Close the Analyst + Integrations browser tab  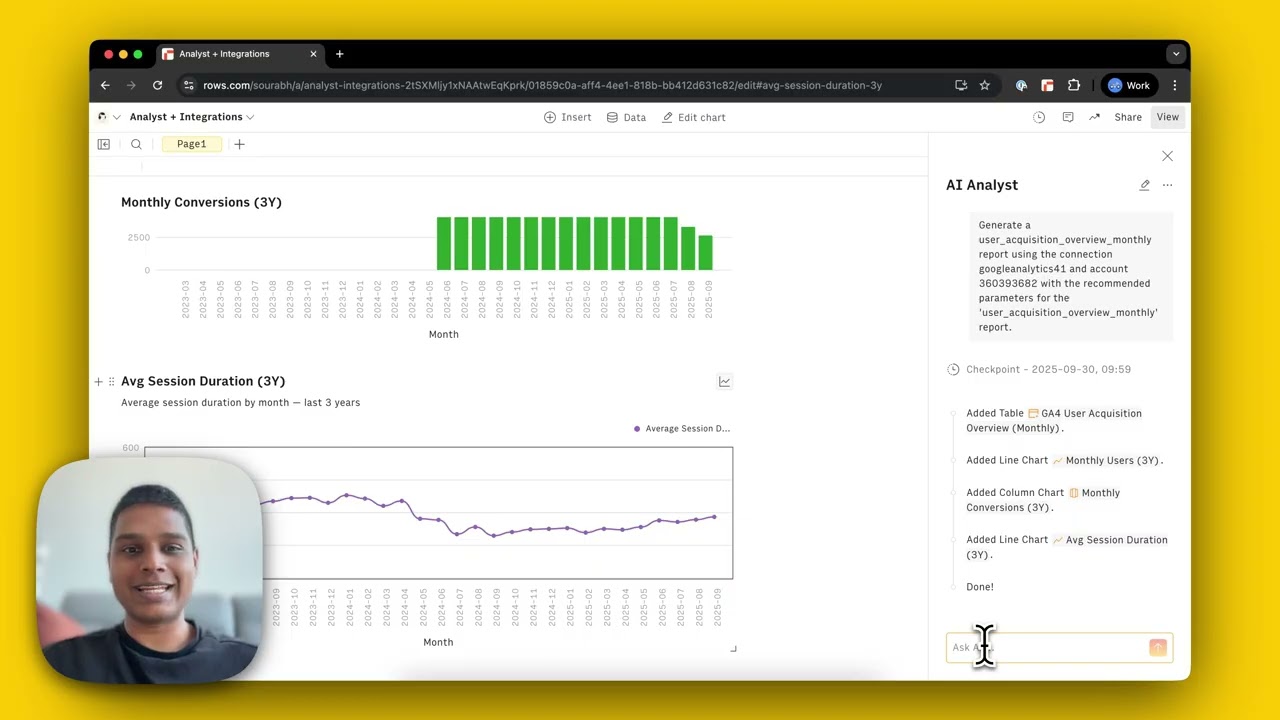313,54
